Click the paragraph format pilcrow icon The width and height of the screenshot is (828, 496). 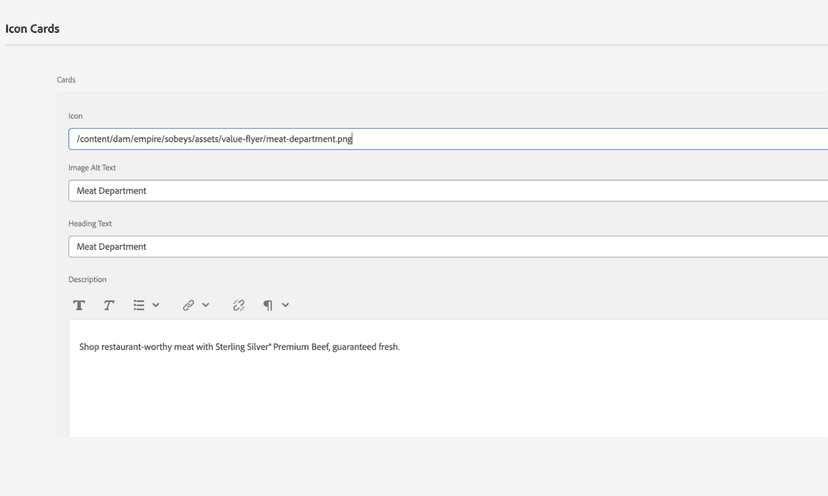(268, 305)
